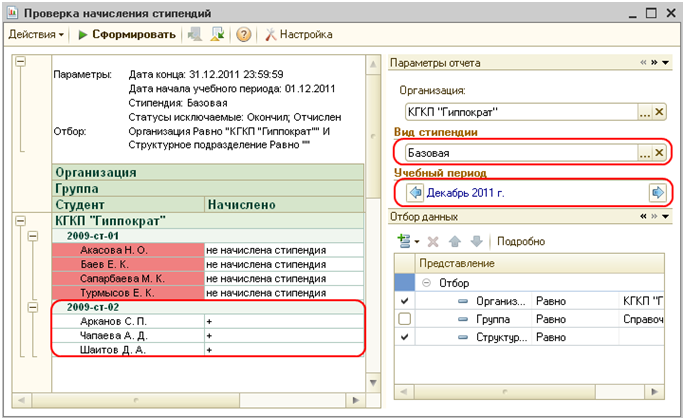
Task: Click the delete filter item icon
Action: point(433,241)
